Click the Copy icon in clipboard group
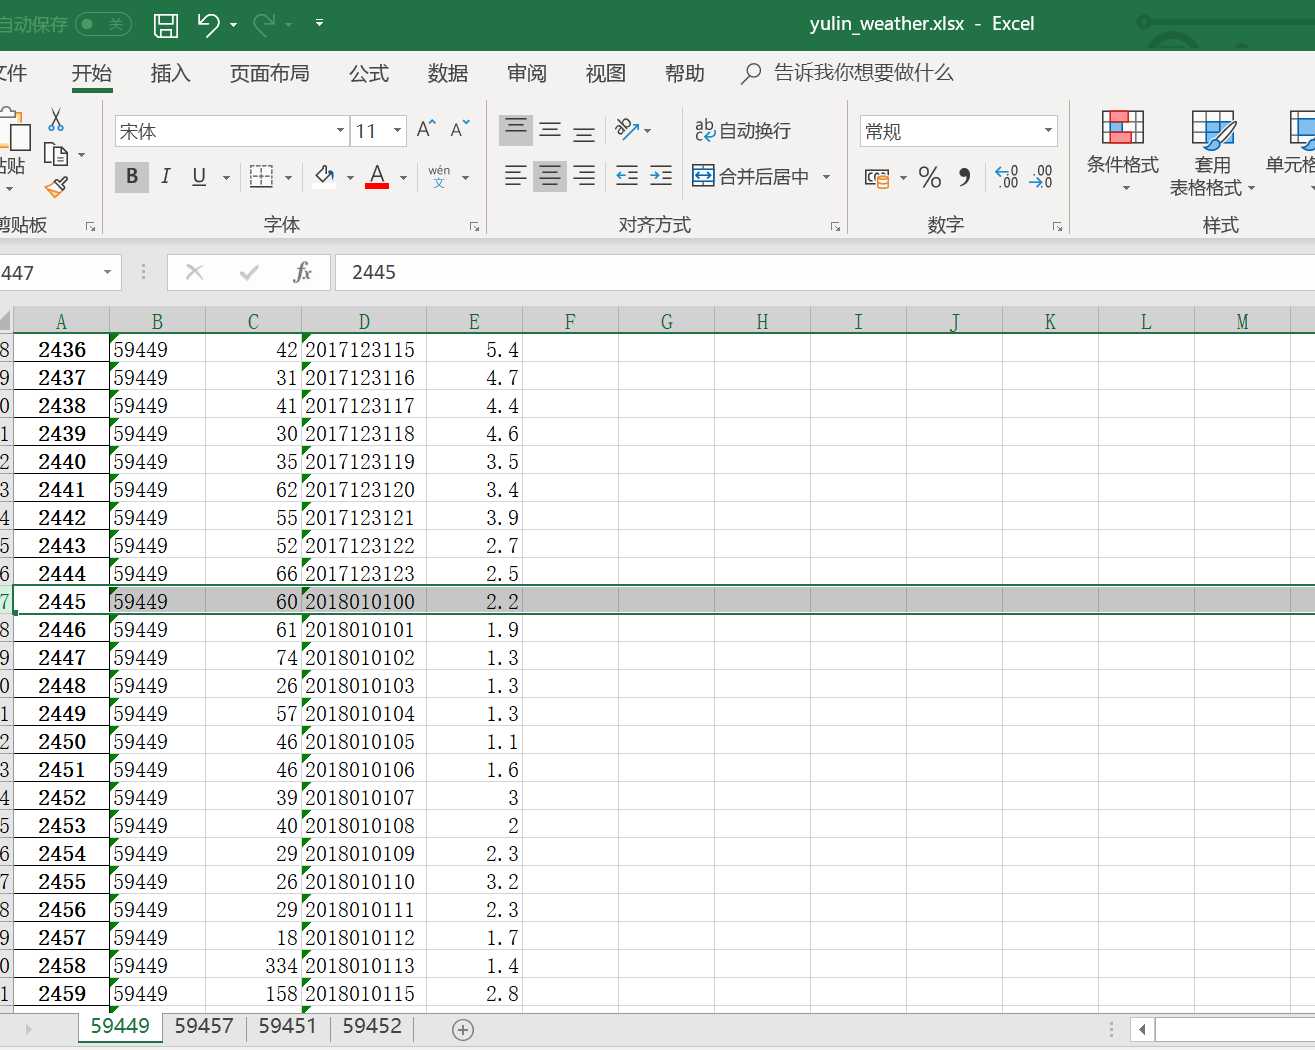The height and width of the screenshot is (1050, 1315). click(56, 154)
